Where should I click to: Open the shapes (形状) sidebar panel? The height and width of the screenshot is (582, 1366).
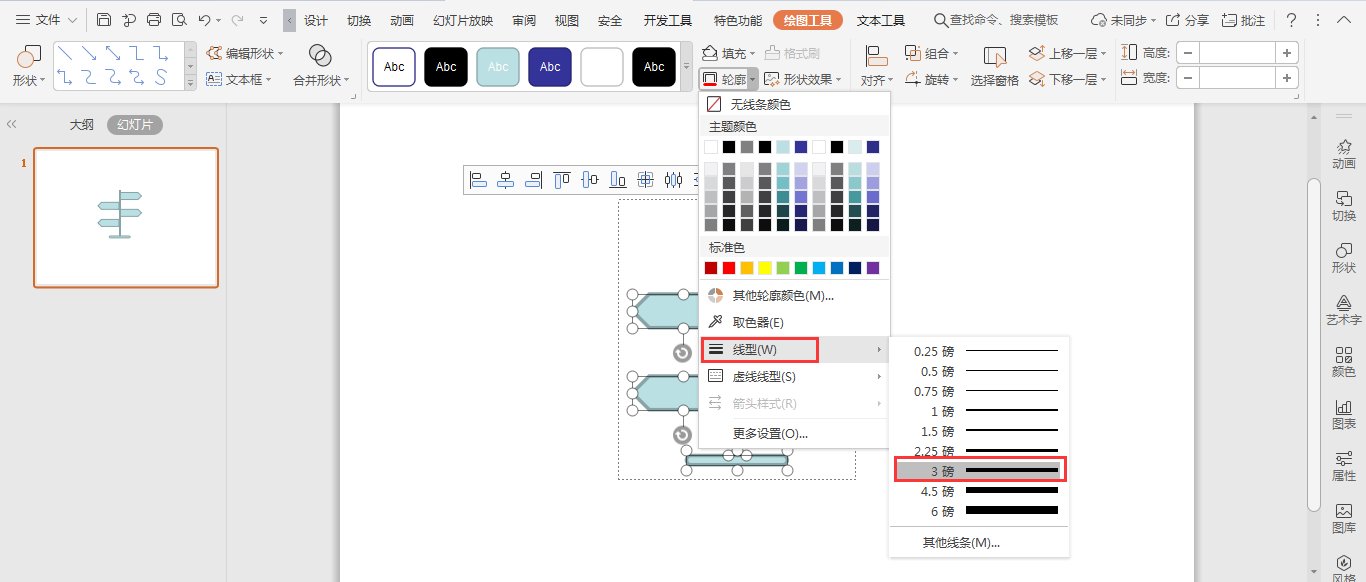1344,256
